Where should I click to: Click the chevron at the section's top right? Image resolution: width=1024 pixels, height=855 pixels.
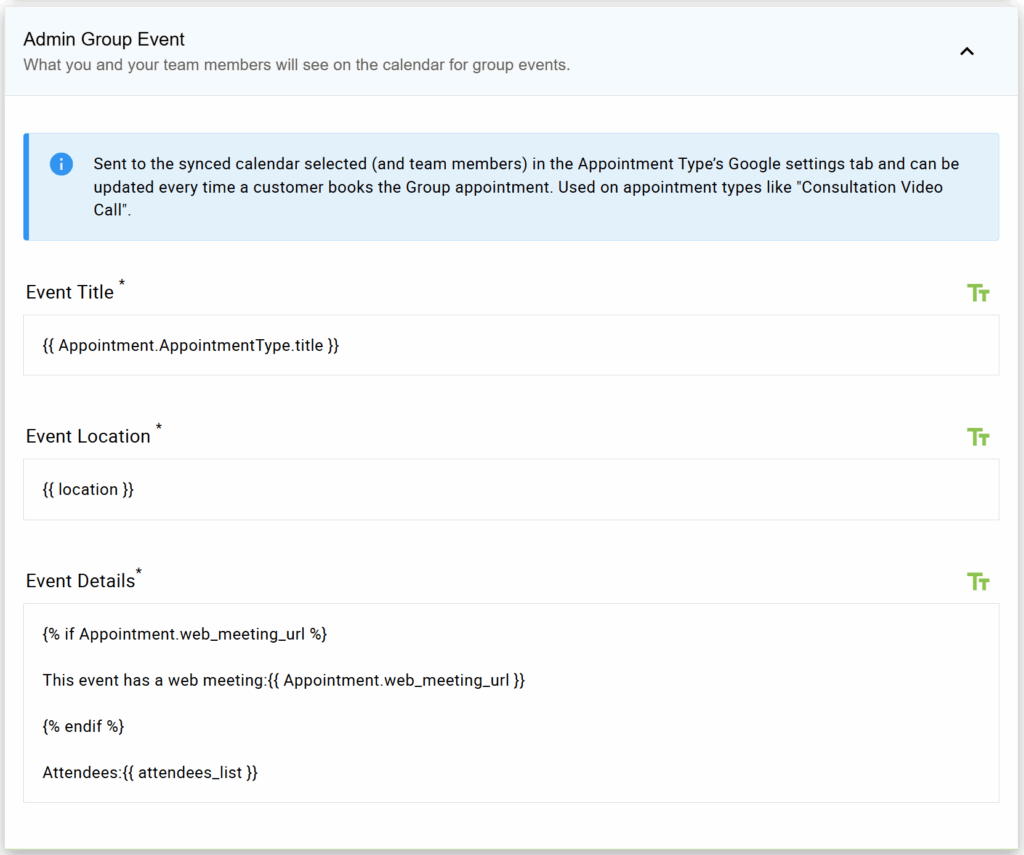point(966,50)
